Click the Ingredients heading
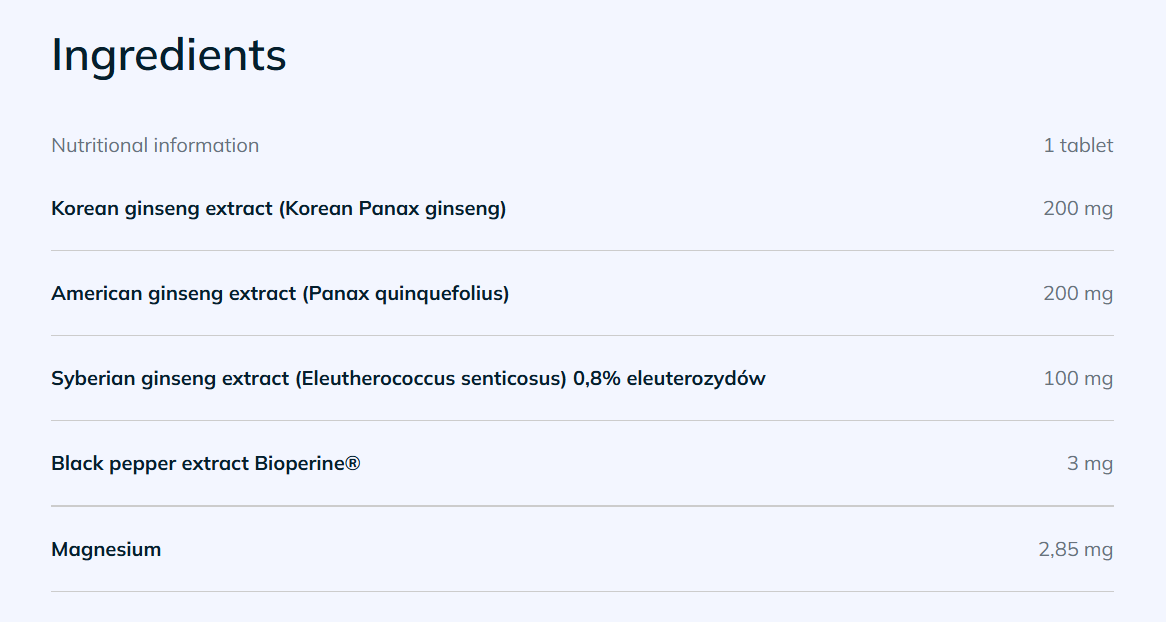Image resolution: width=1166 pixels, height=622 pixels. pos(169,55)
